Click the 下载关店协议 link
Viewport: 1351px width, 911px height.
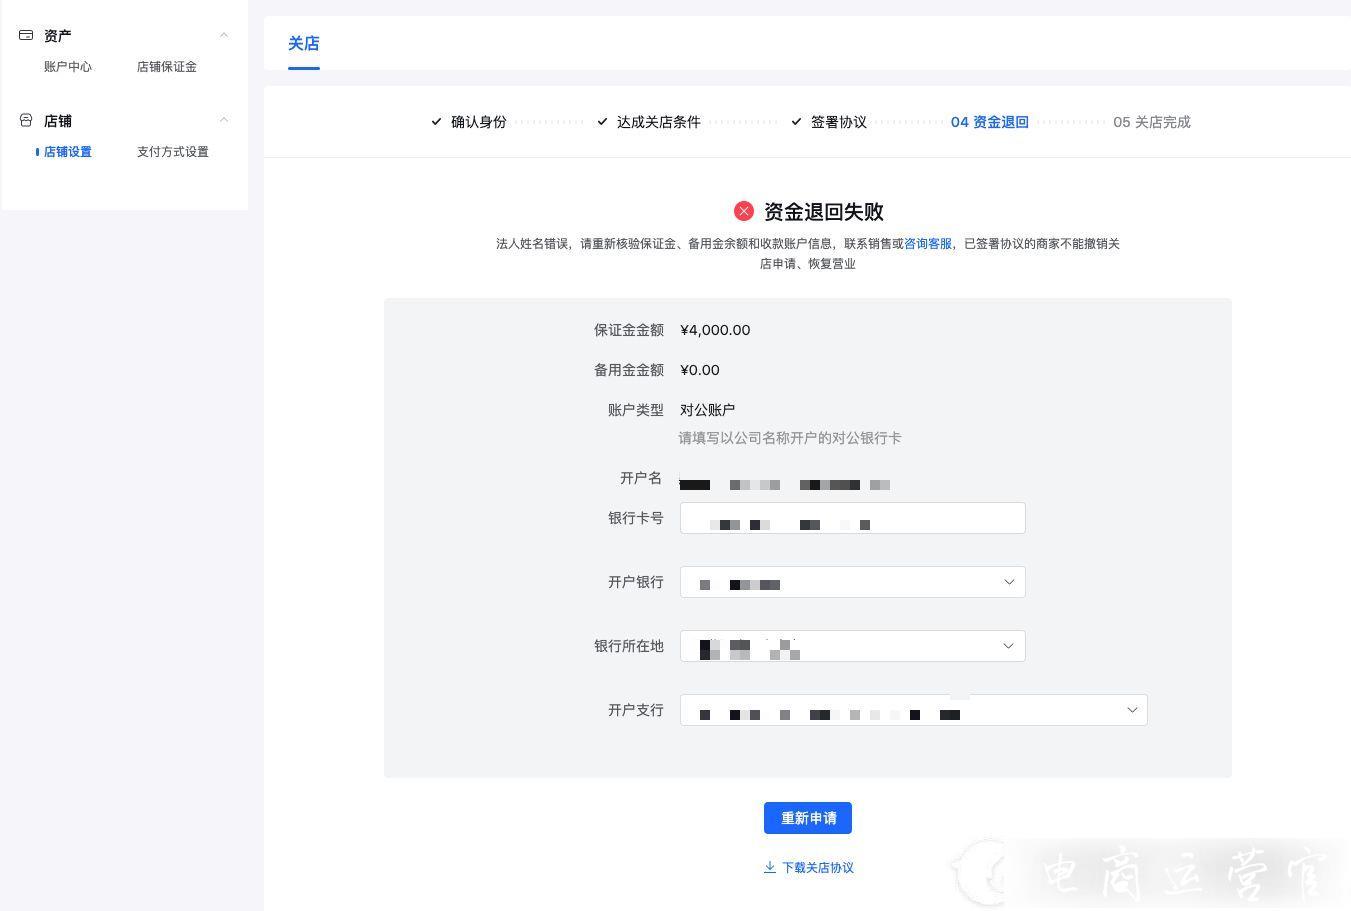818,868
